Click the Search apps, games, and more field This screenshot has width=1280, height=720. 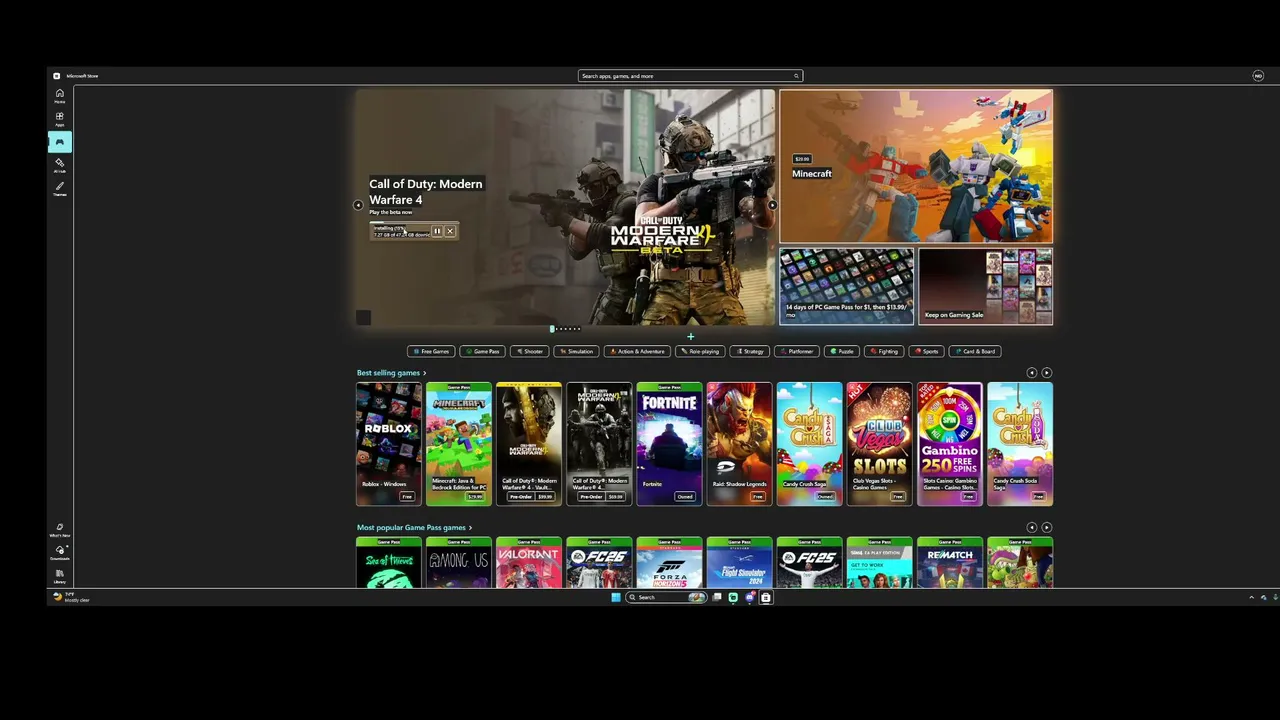[690, 76]
